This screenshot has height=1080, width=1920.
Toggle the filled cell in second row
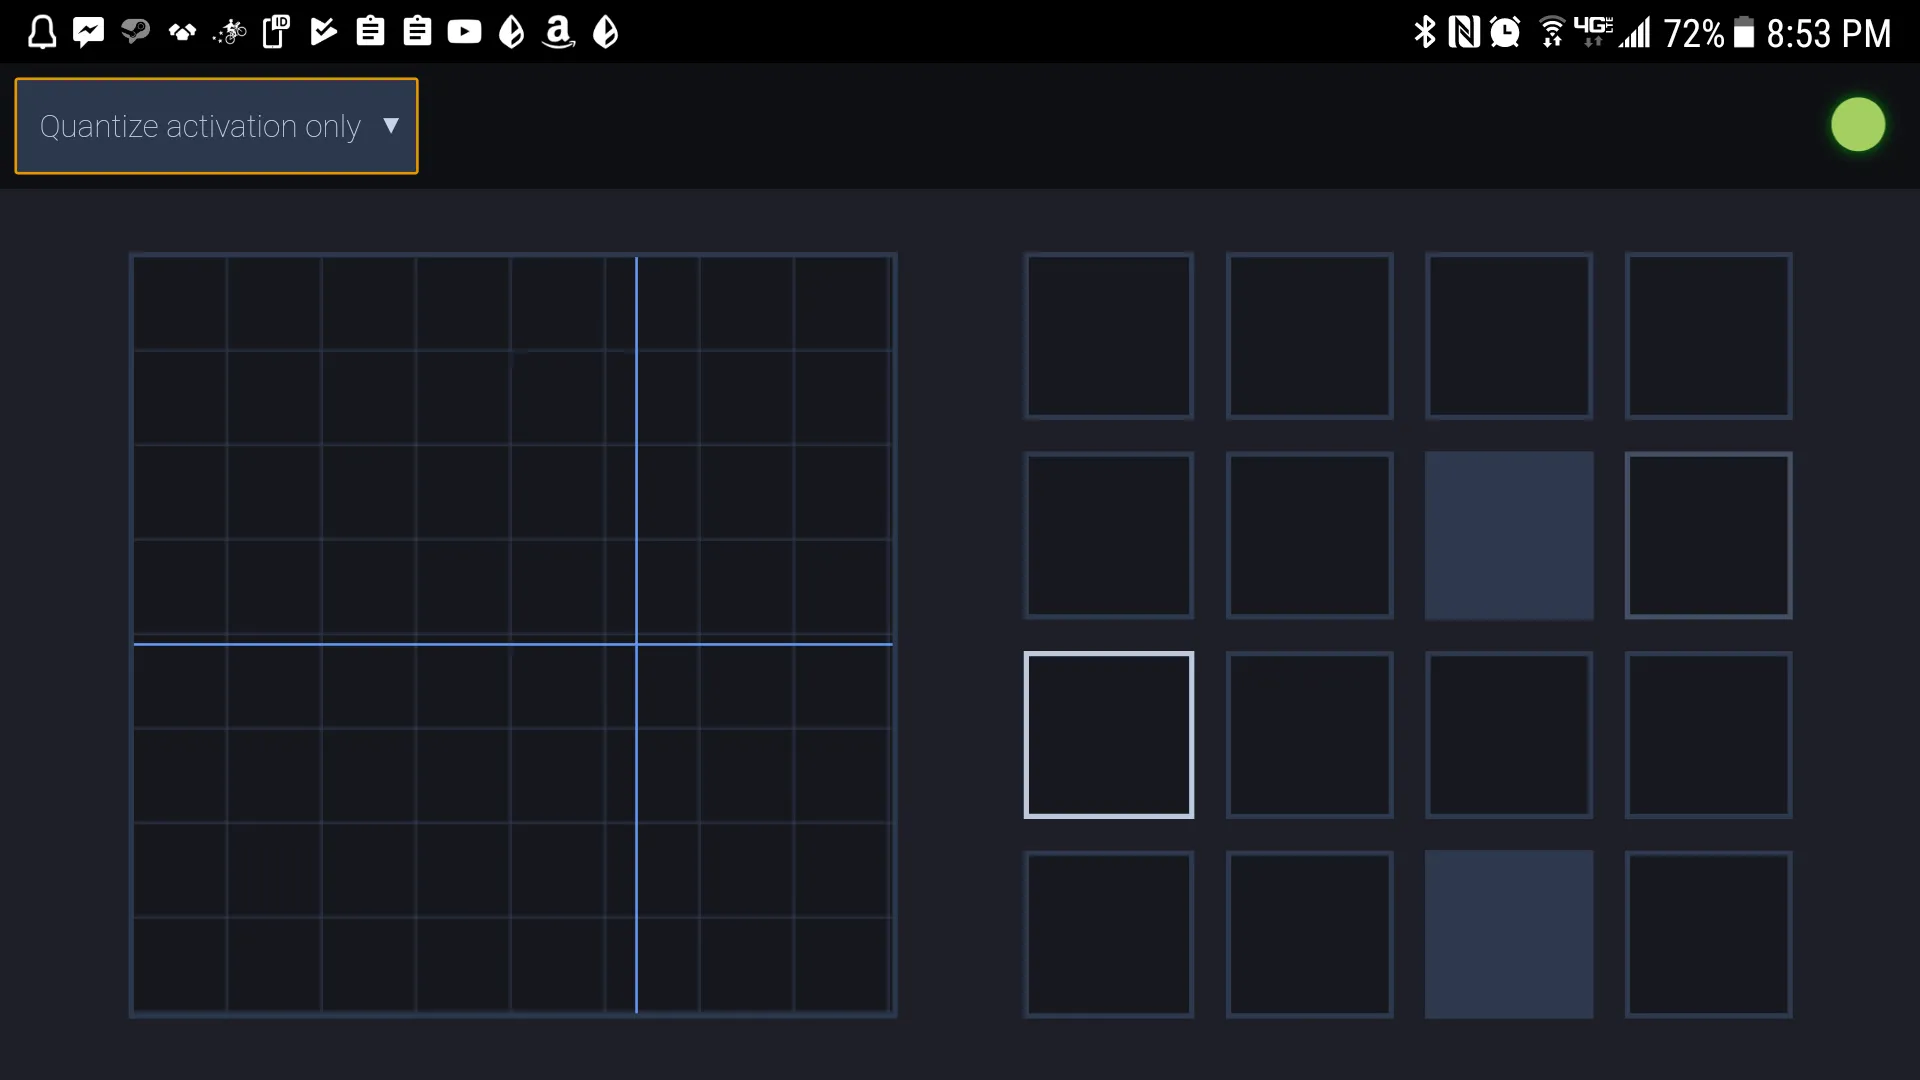pyautogui.click(x=1508, y=535)
